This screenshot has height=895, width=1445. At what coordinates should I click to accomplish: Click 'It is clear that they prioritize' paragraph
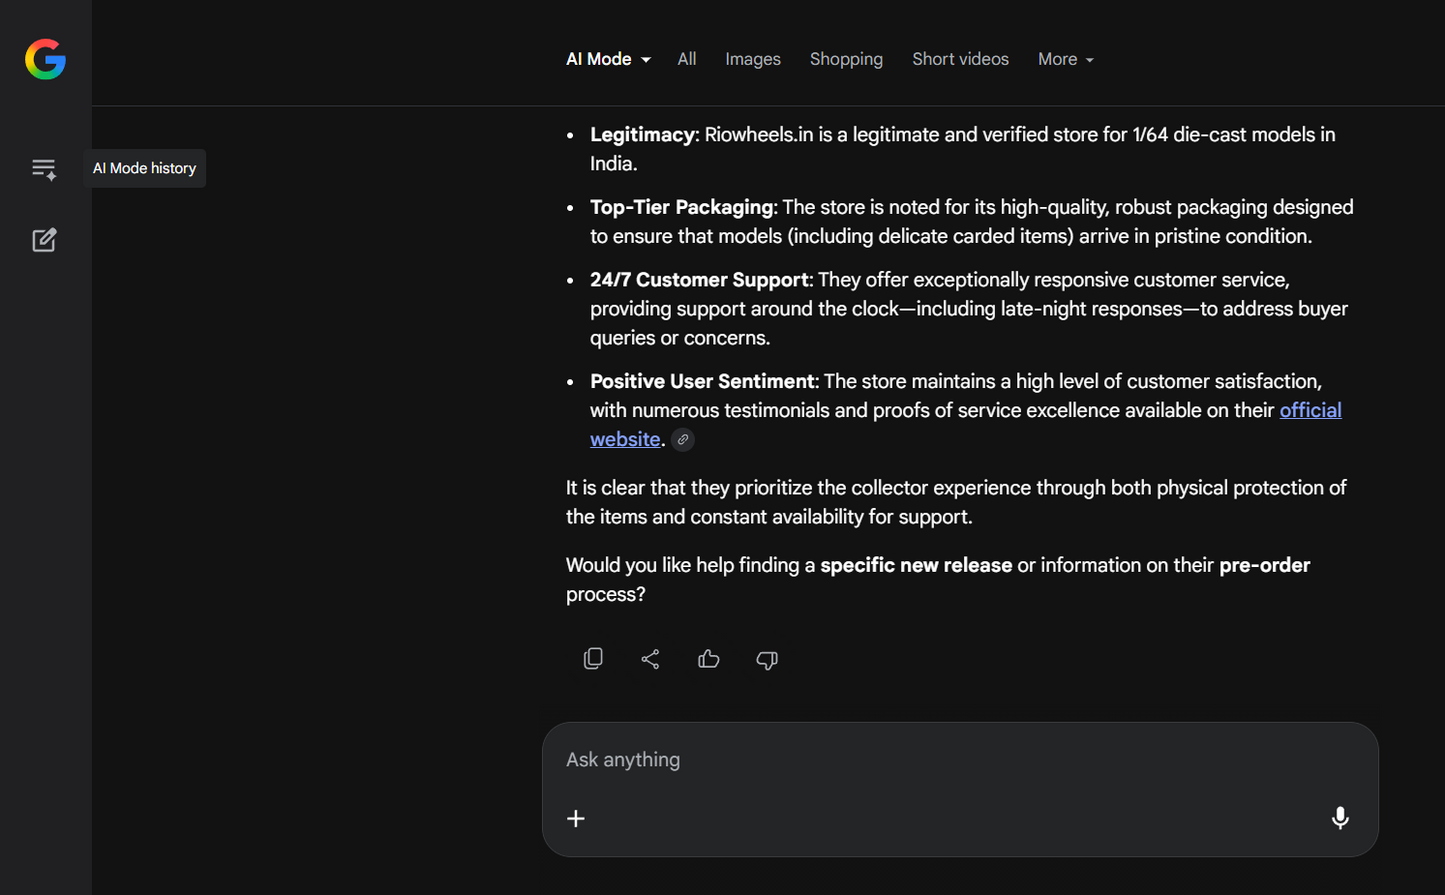(956, 502)
